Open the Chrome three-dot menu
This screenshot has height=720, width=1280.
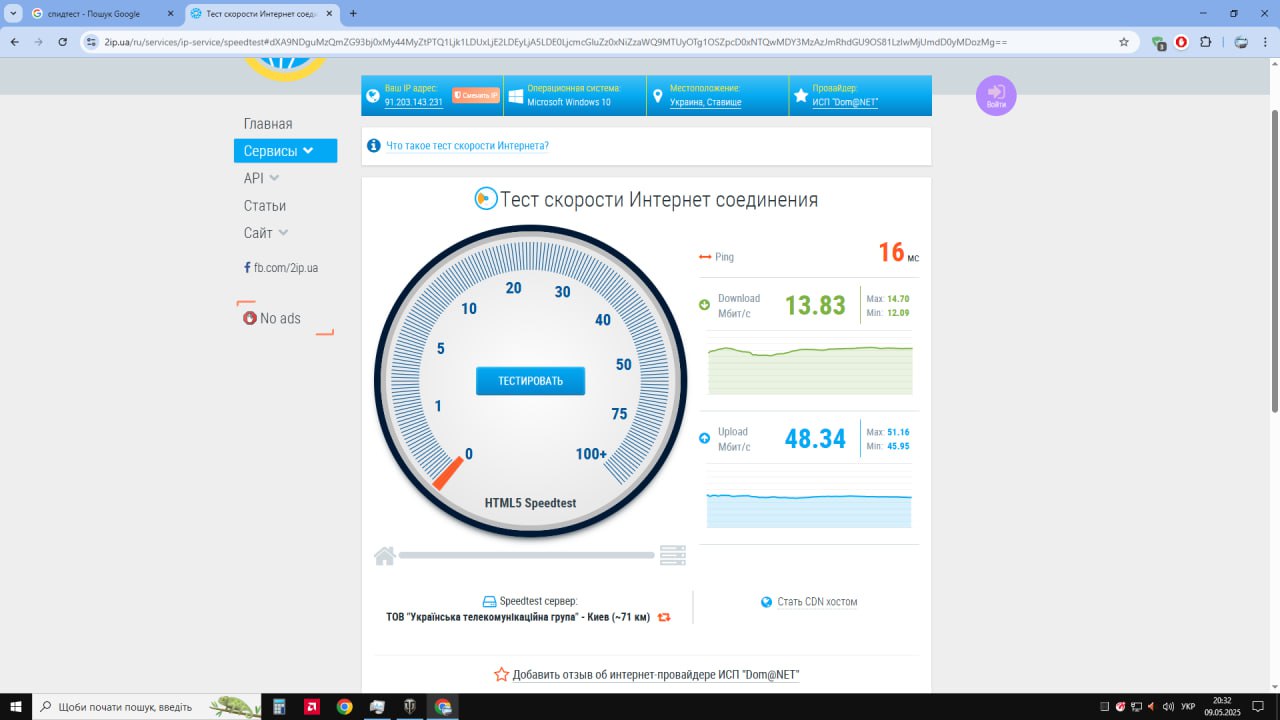point(1266,42)
